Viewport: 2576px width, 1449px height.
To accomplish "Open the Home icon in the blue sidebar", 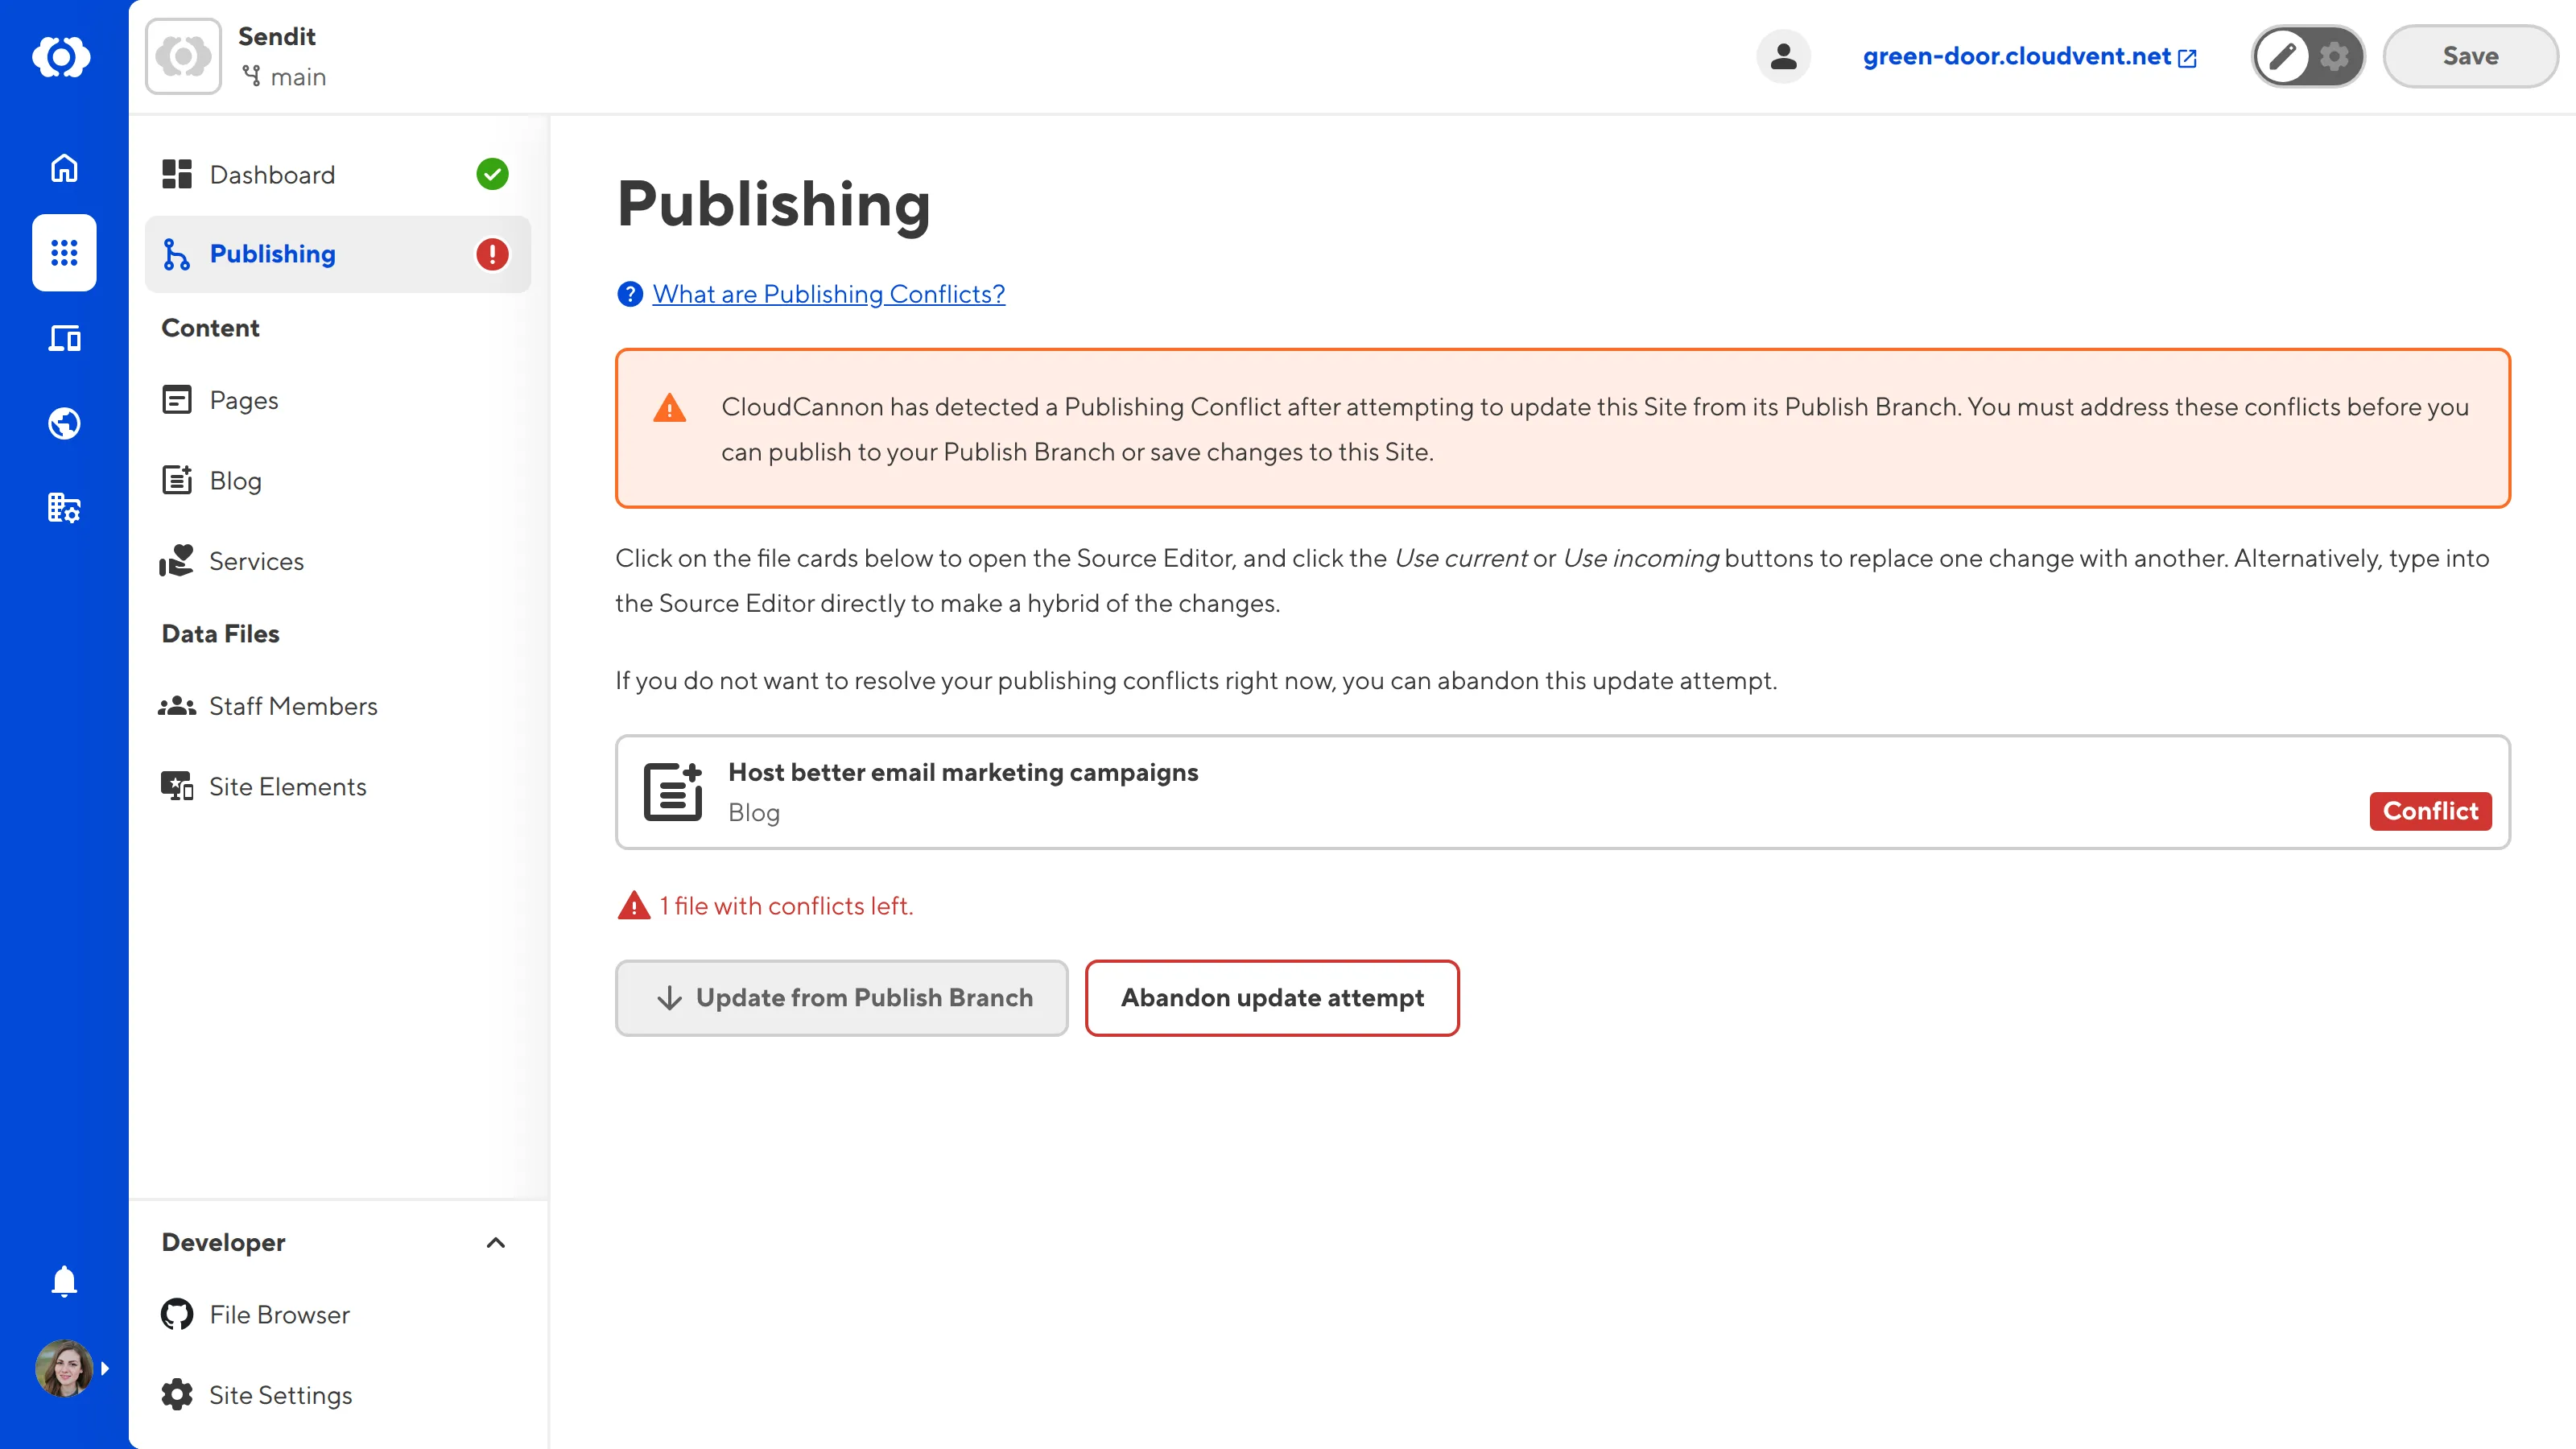I will coord(63,169).
